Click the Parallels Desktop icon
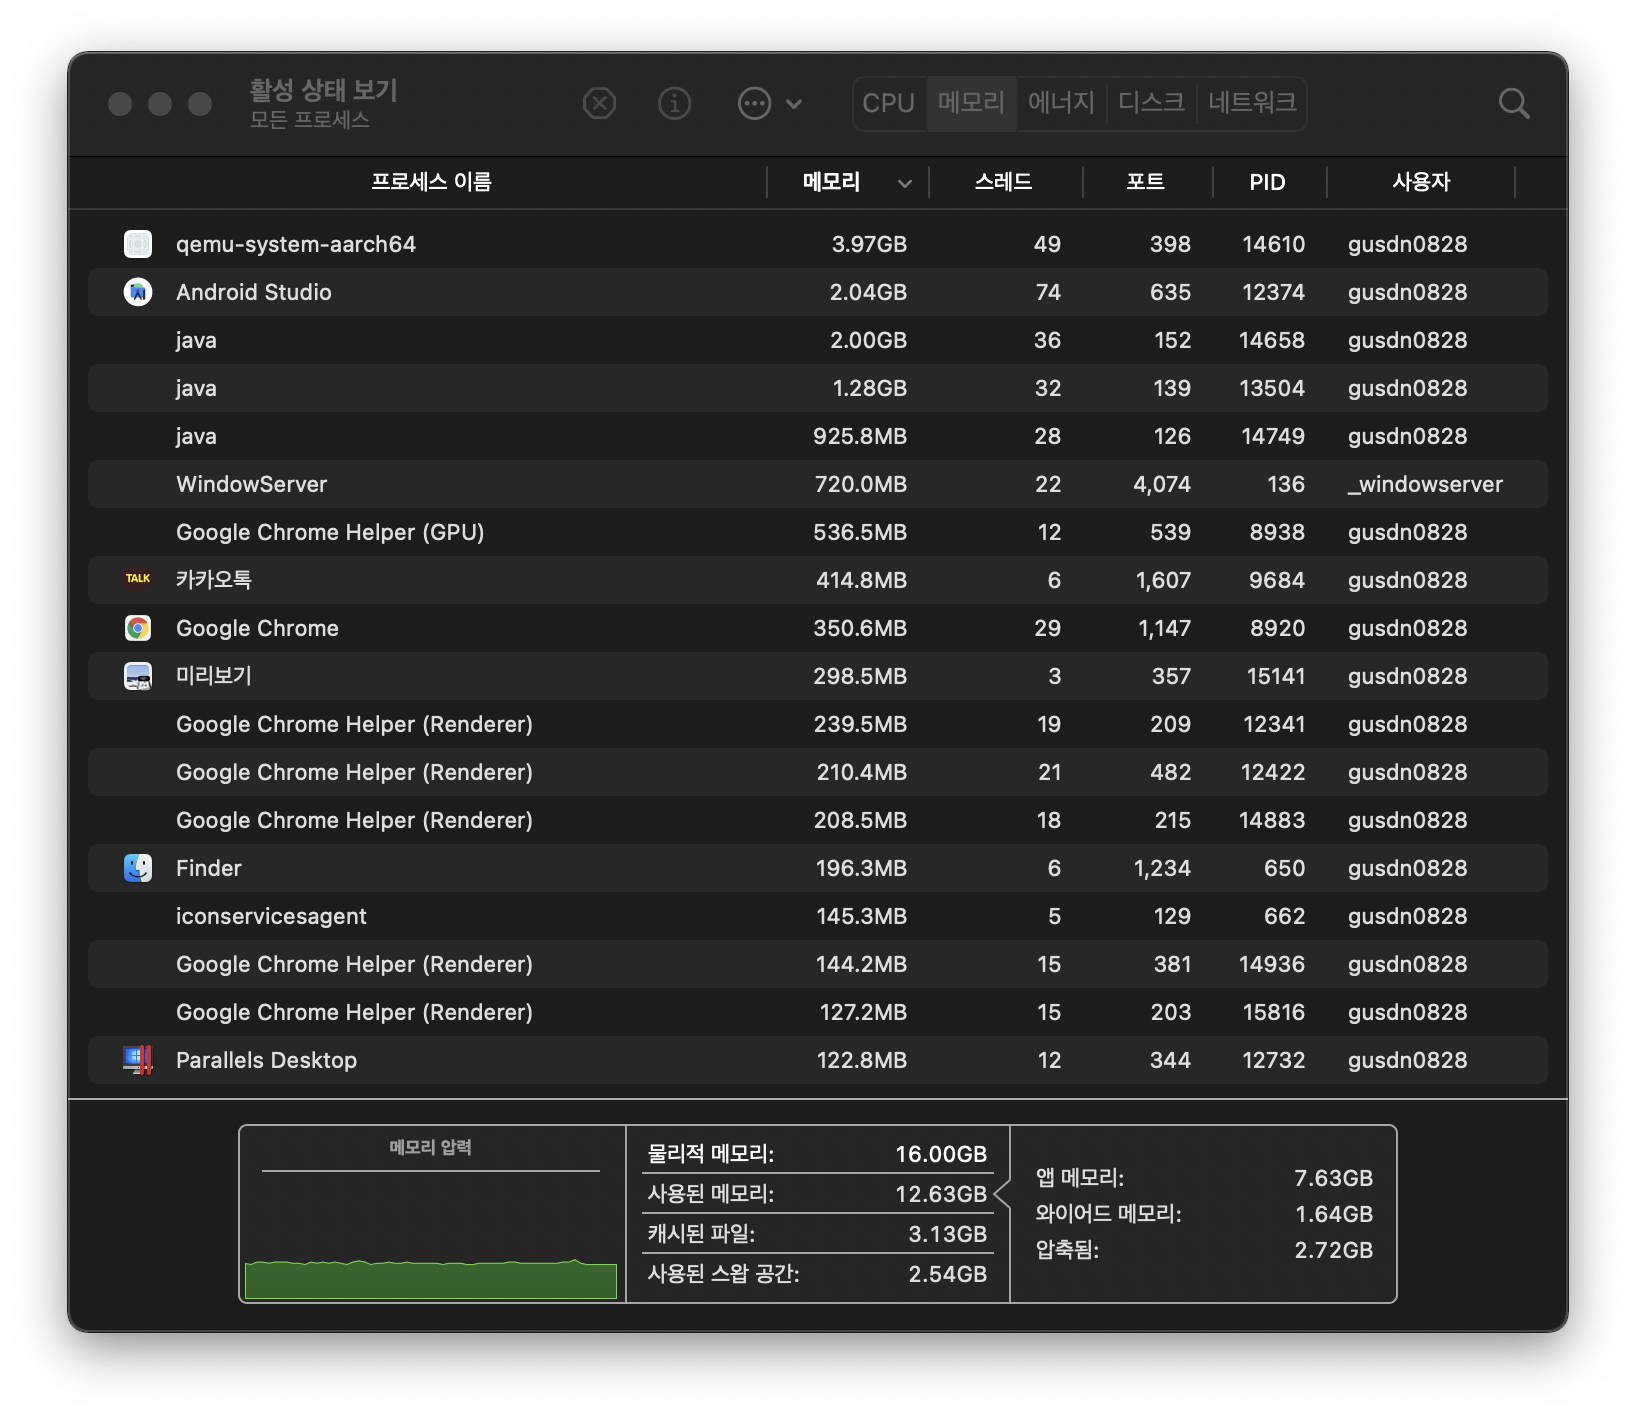 click(138, 1060)
